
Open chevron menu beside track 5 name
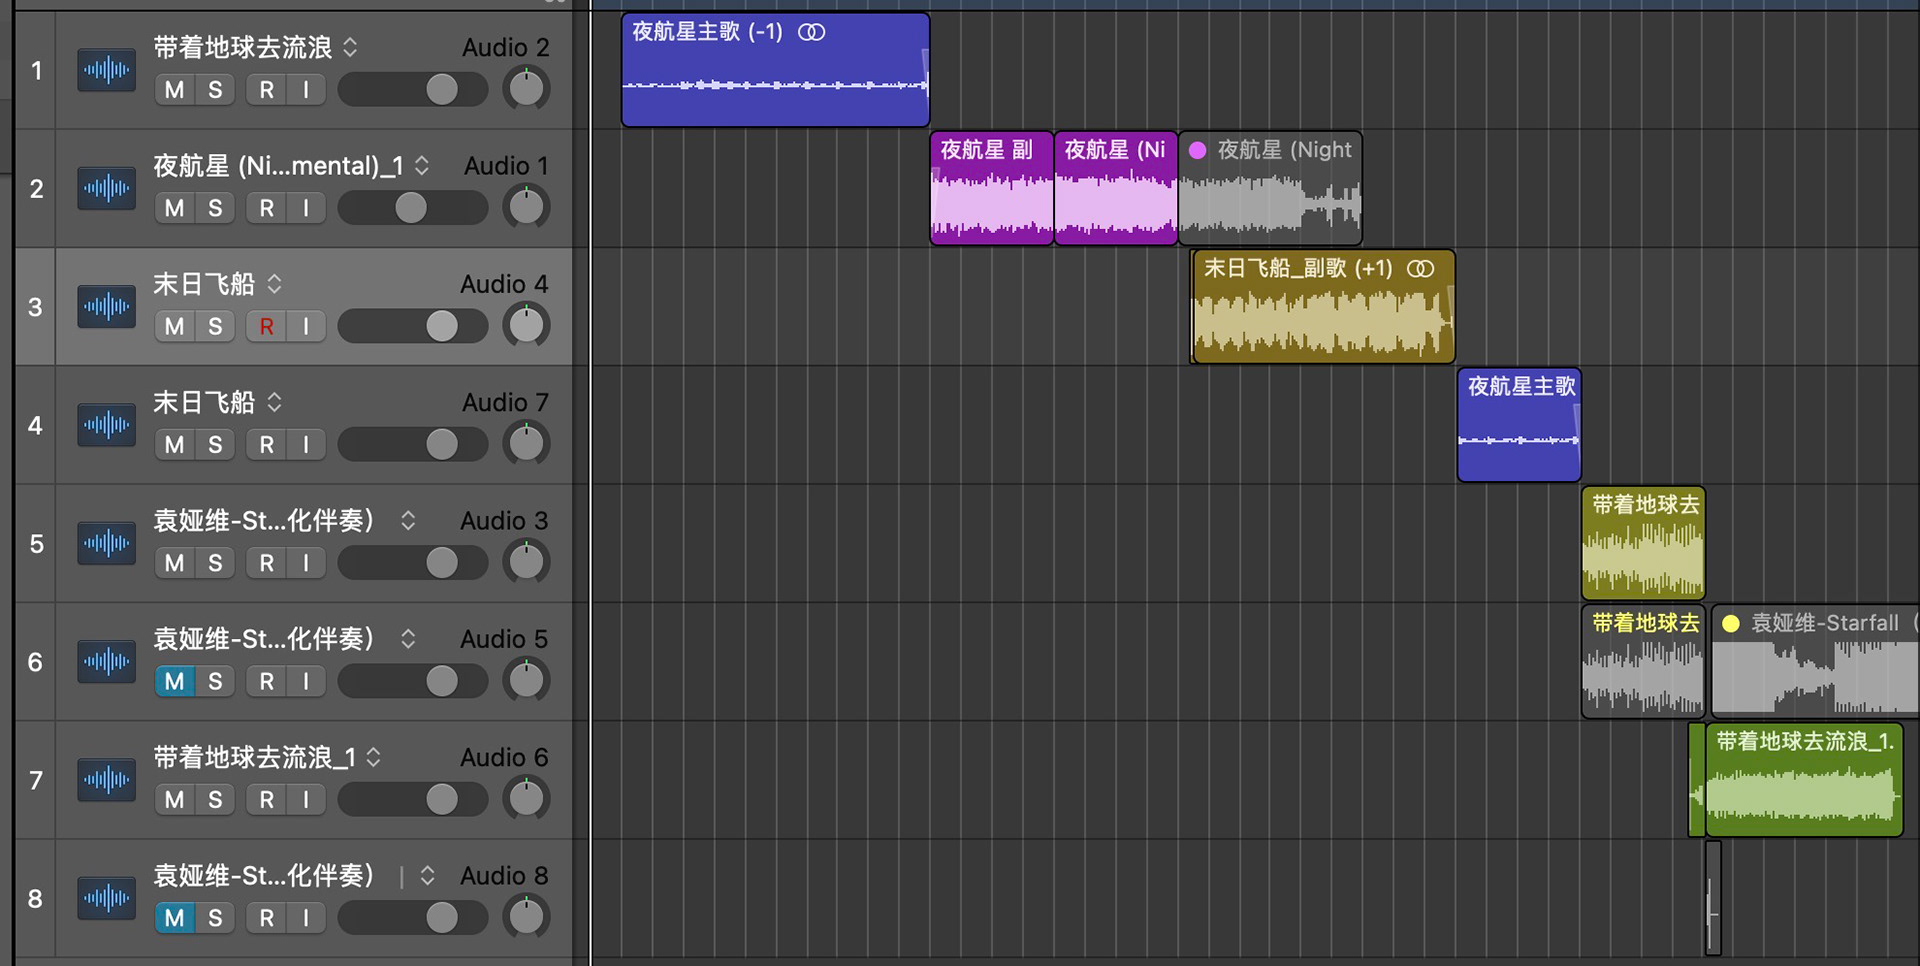point(408,520)
